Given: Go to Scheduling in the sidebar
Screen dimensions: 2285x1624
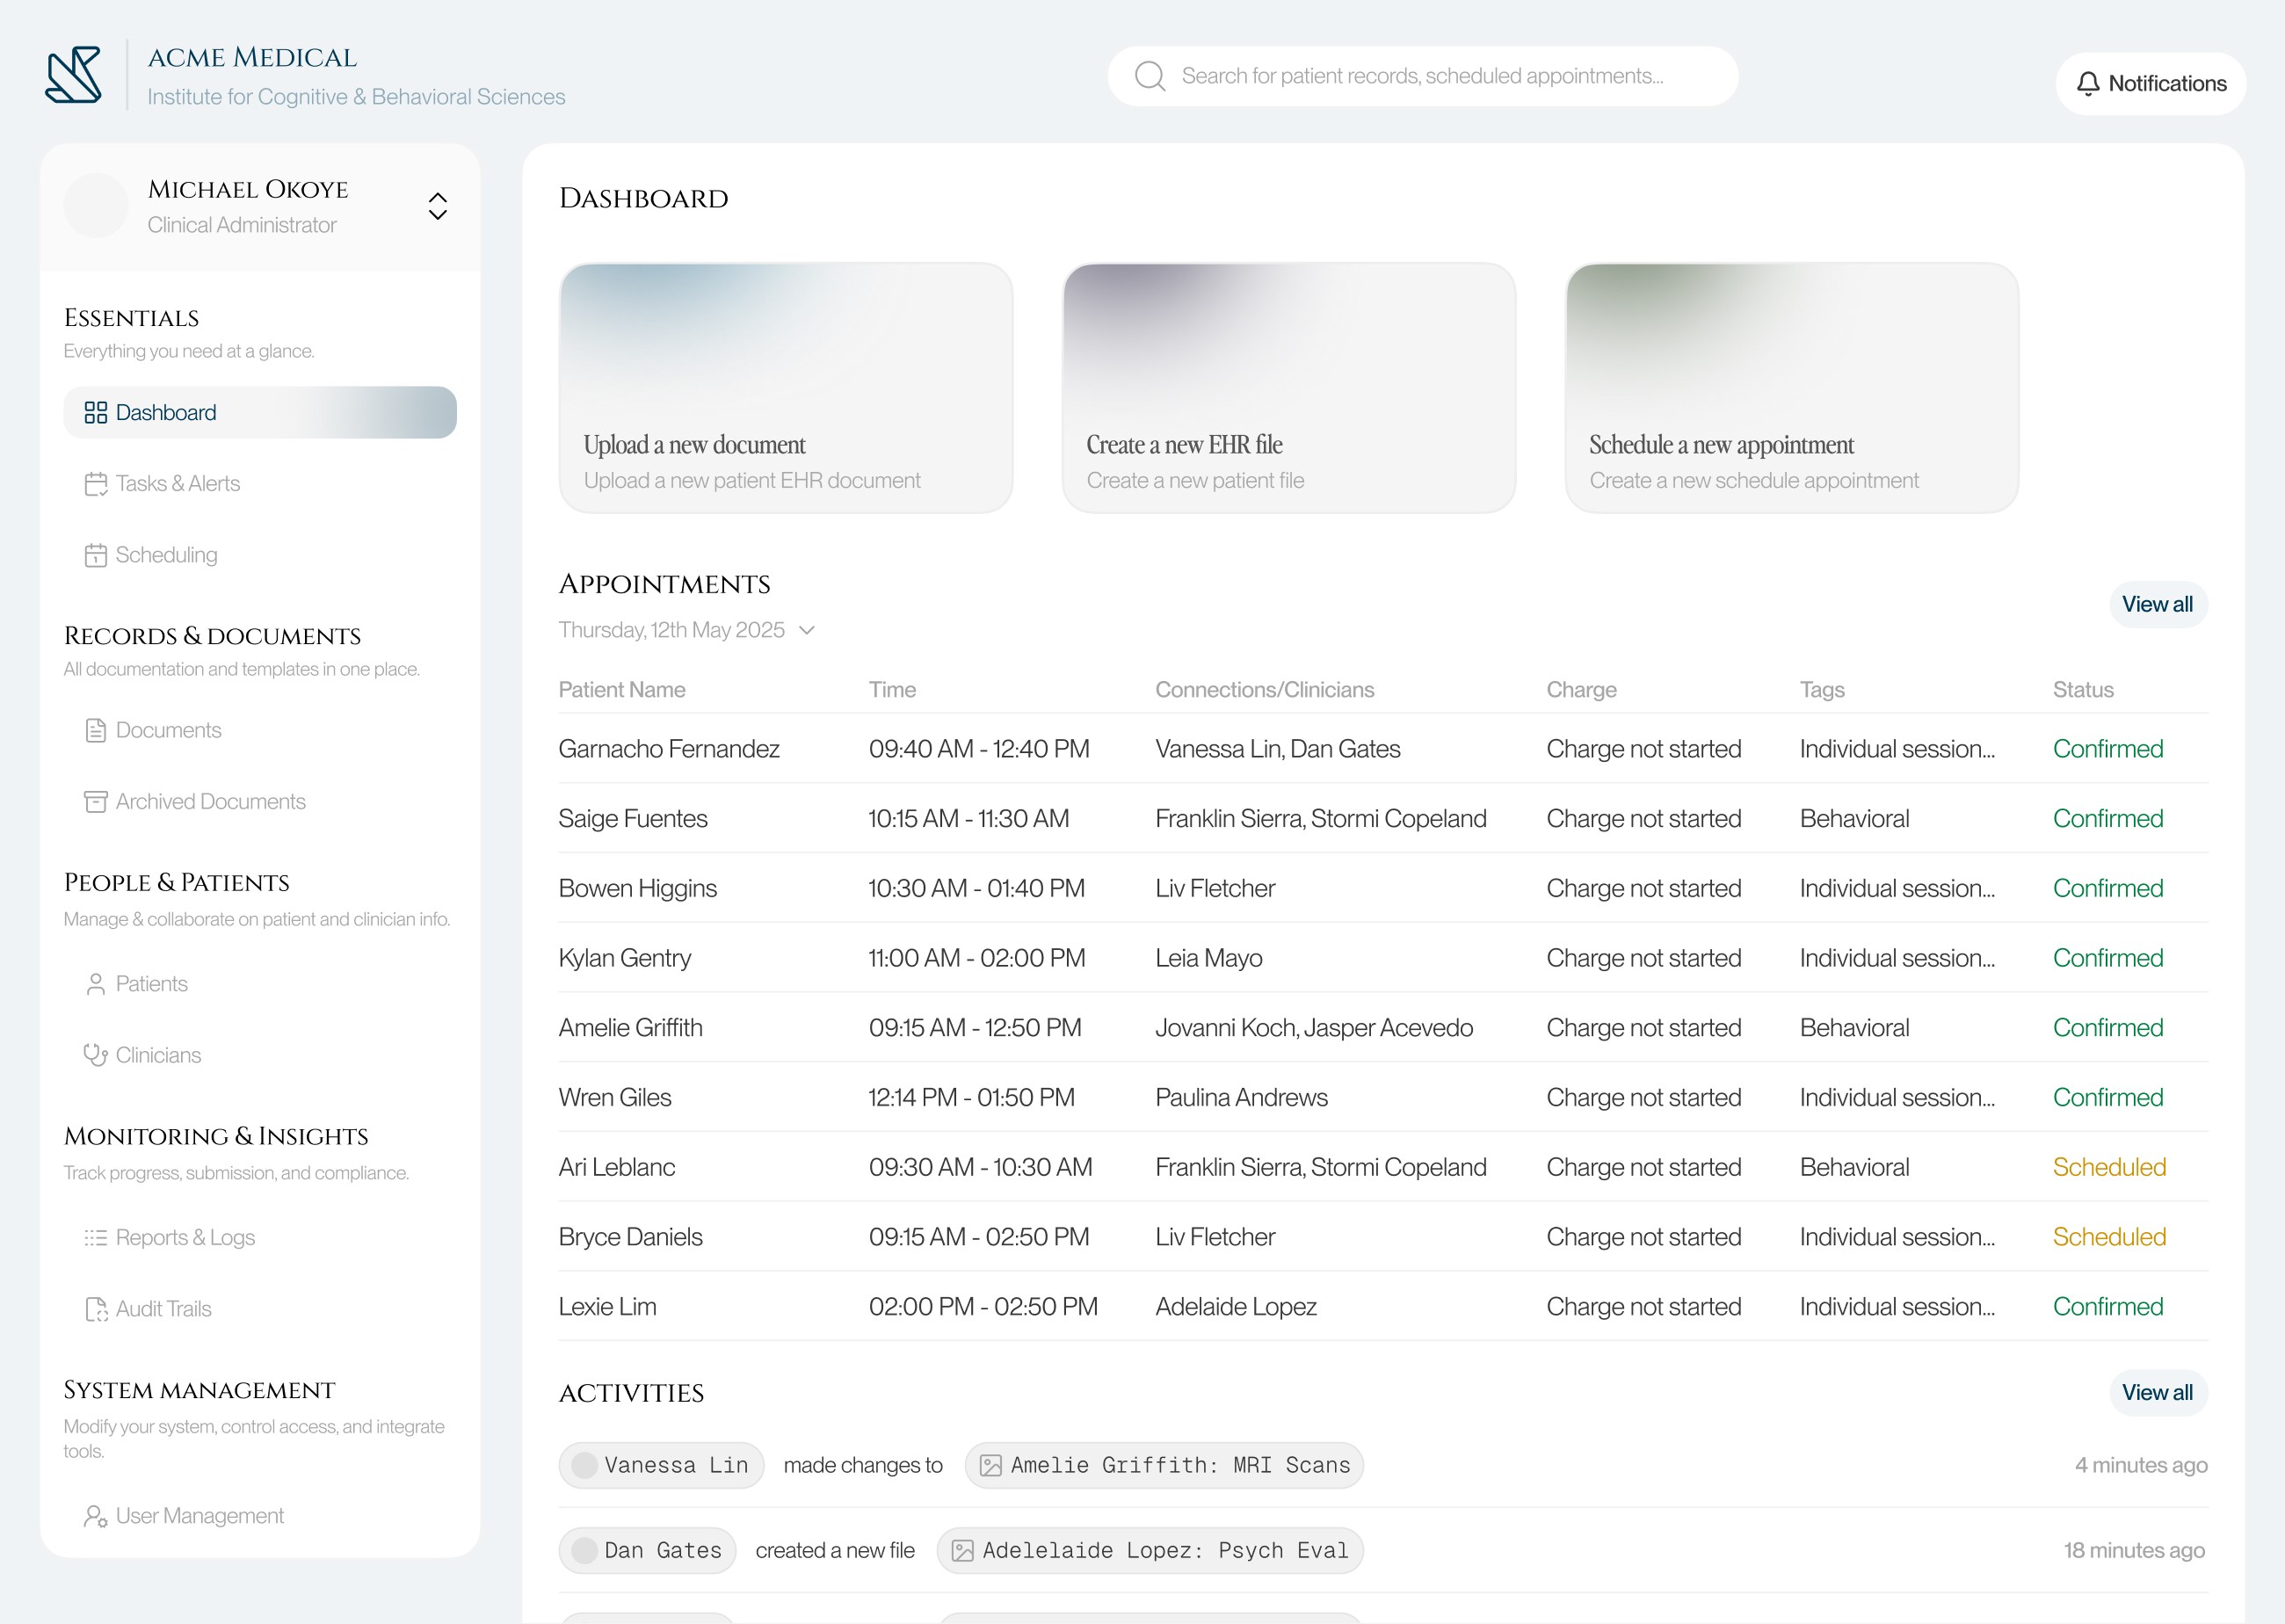Looking at the screenshot, I should tap(166, 555).
